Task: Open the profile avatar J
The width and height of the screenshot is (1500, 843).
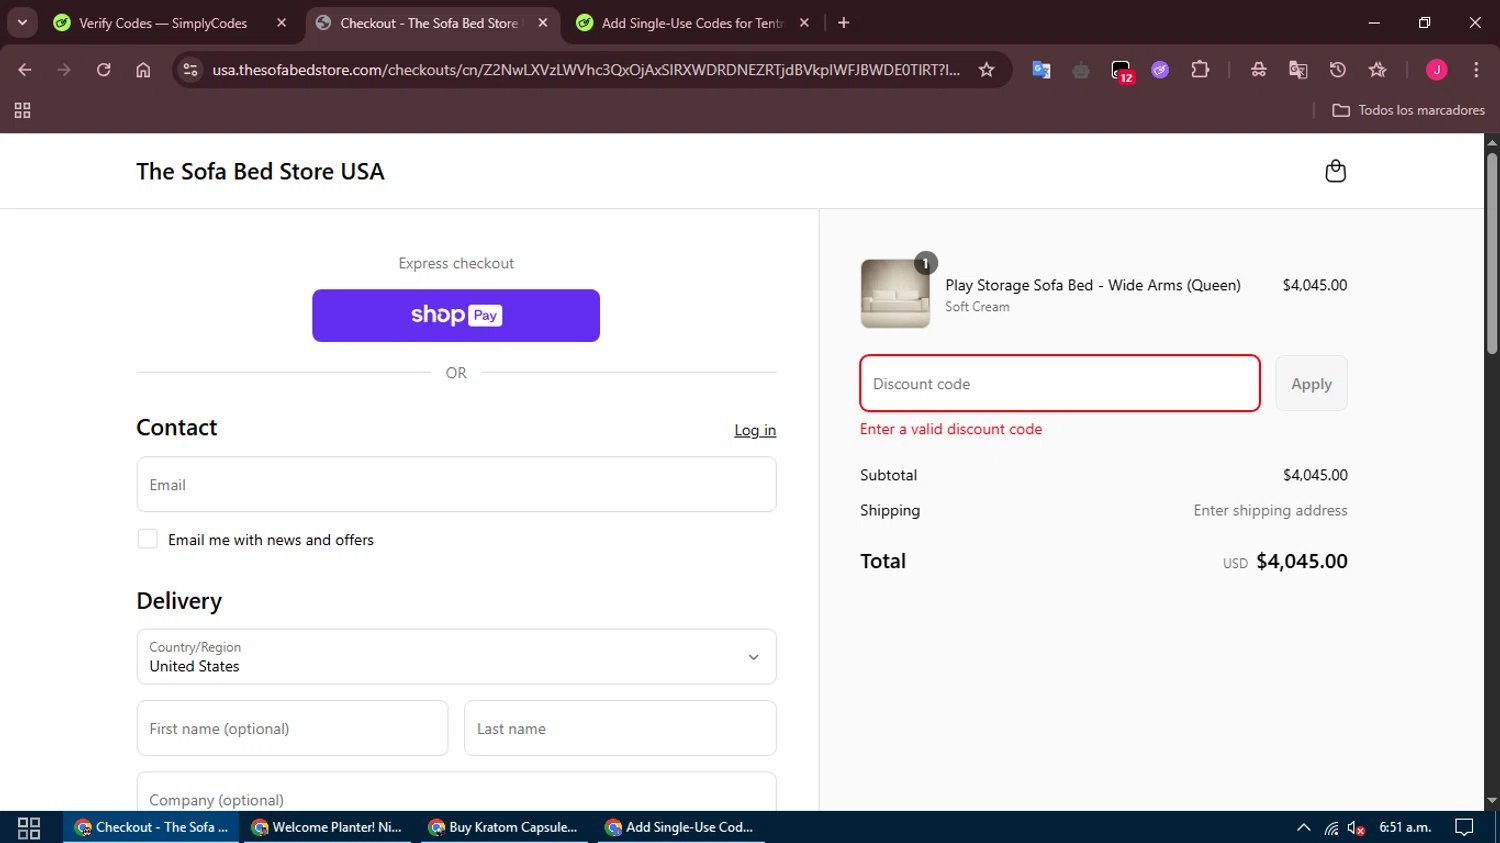Action: click(1436, 69)
